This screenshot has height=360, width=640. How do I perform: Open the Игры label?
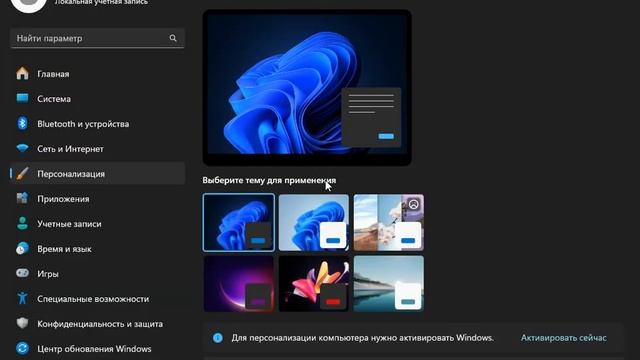[48, 274]
